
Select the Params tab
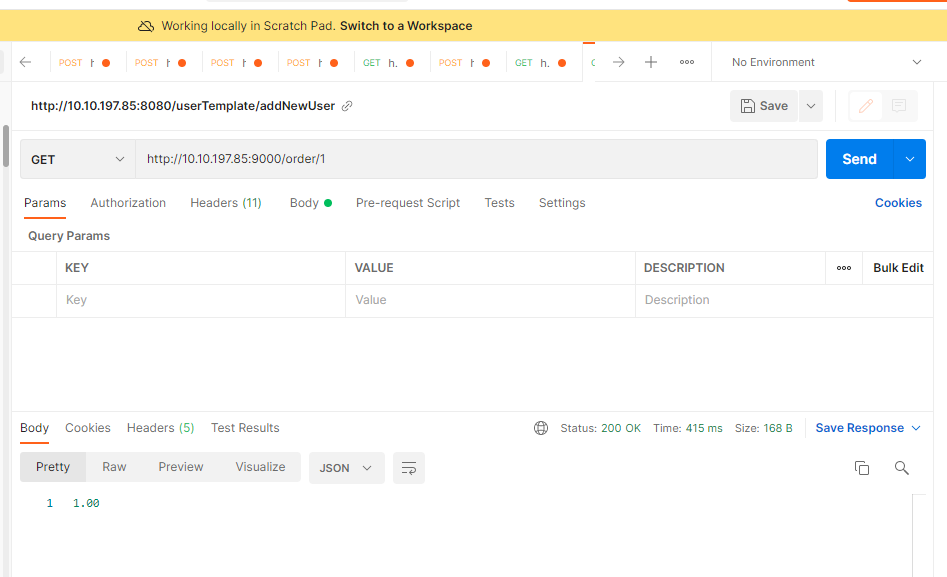click(x=45, y=203)
